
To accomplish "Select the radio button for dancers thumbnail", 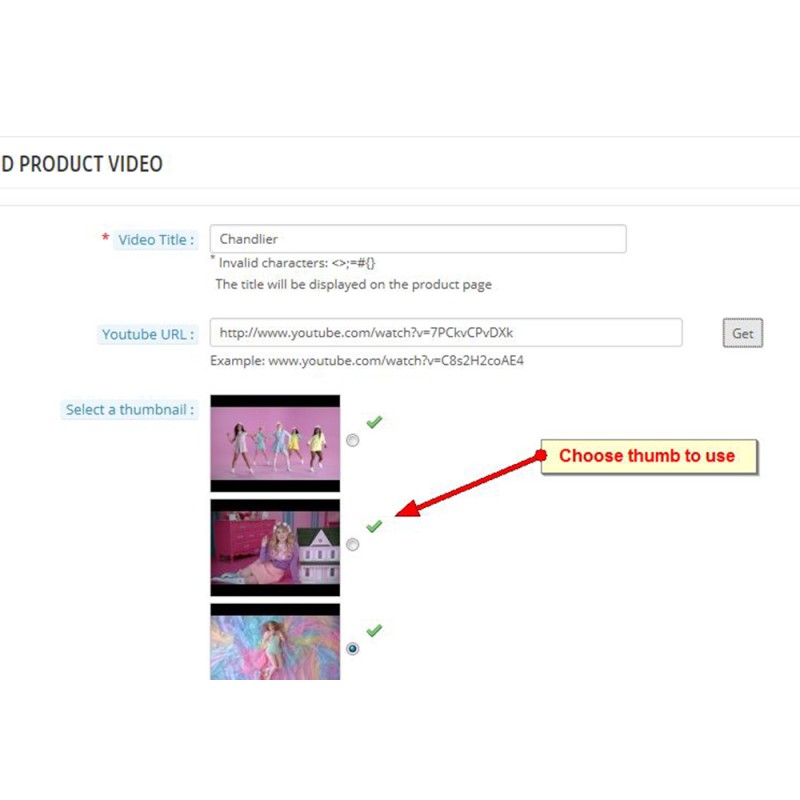I will pos(352,440).
